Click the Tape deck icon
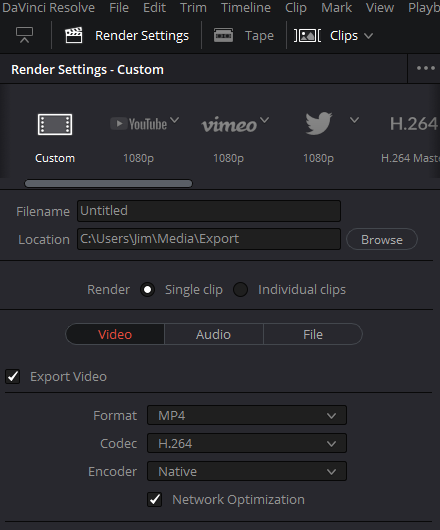Image resolution: width=440 pixels, height=530 pixels. 223,35
